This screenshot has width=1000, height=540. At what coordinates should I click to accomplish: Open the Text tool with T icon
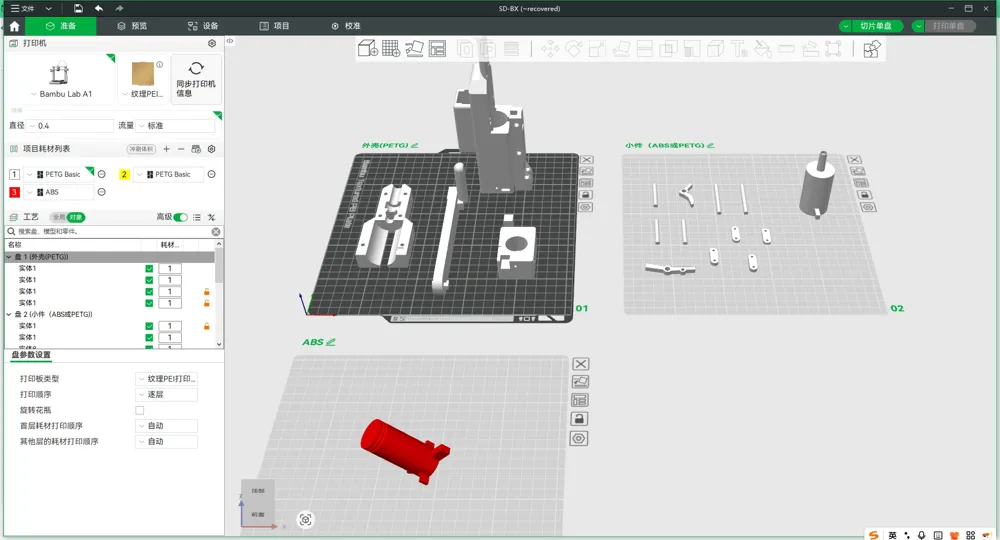(x=739, y=49)
